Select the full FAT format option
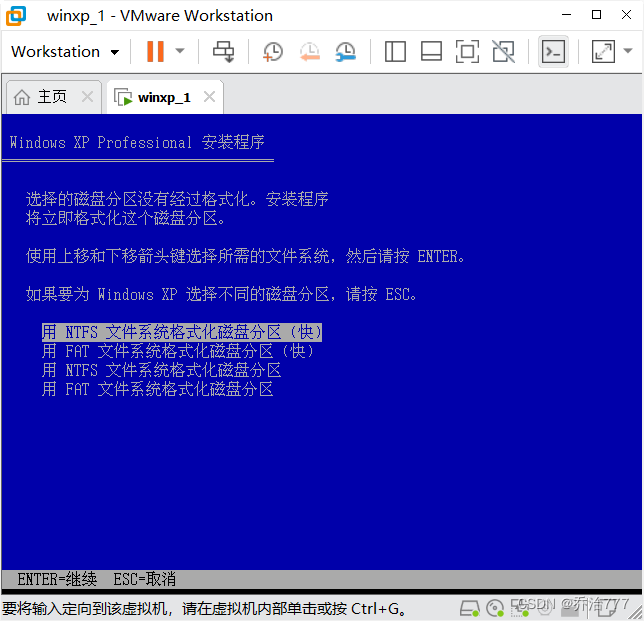 point(157,389)
